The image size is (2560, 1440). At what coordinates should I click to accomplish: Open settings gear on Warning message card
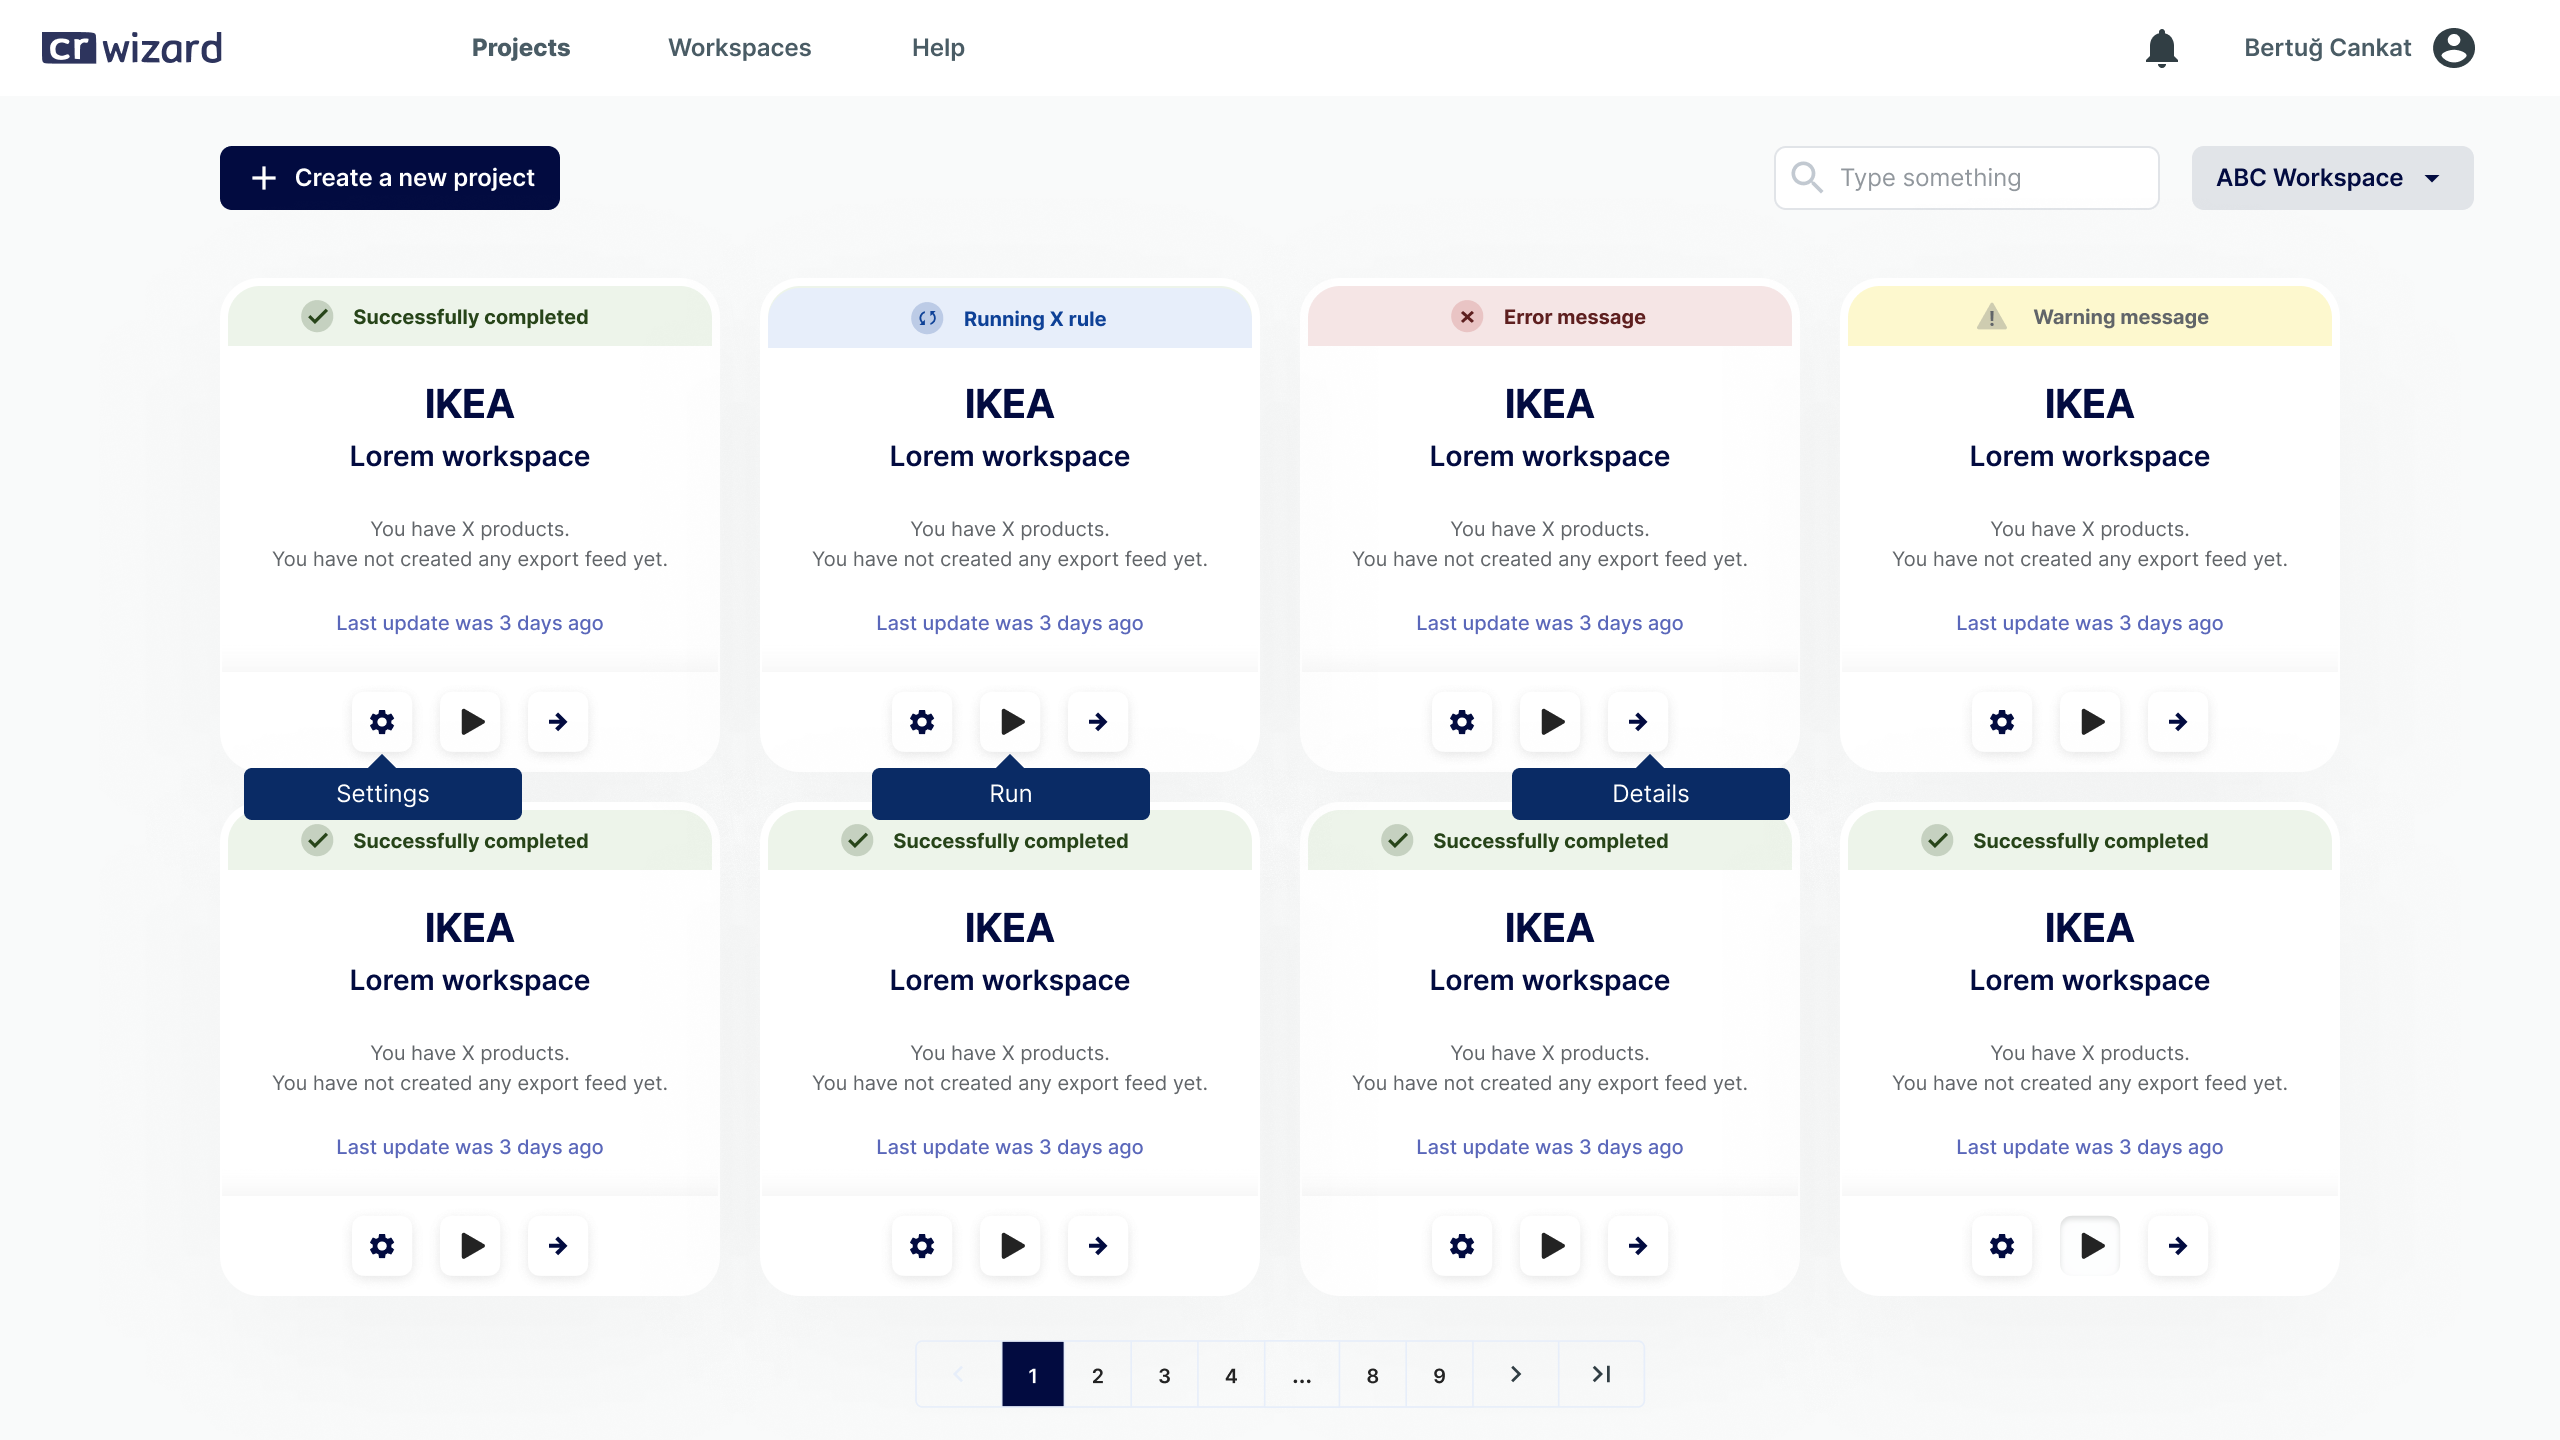[x=2002, y=721]
